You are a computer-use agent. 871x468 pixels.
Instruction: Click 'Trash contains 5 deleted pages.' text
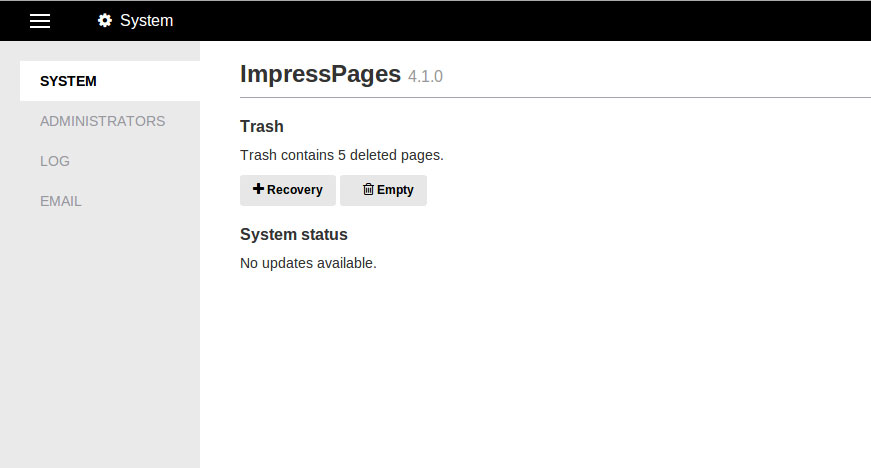click(342, 155)
